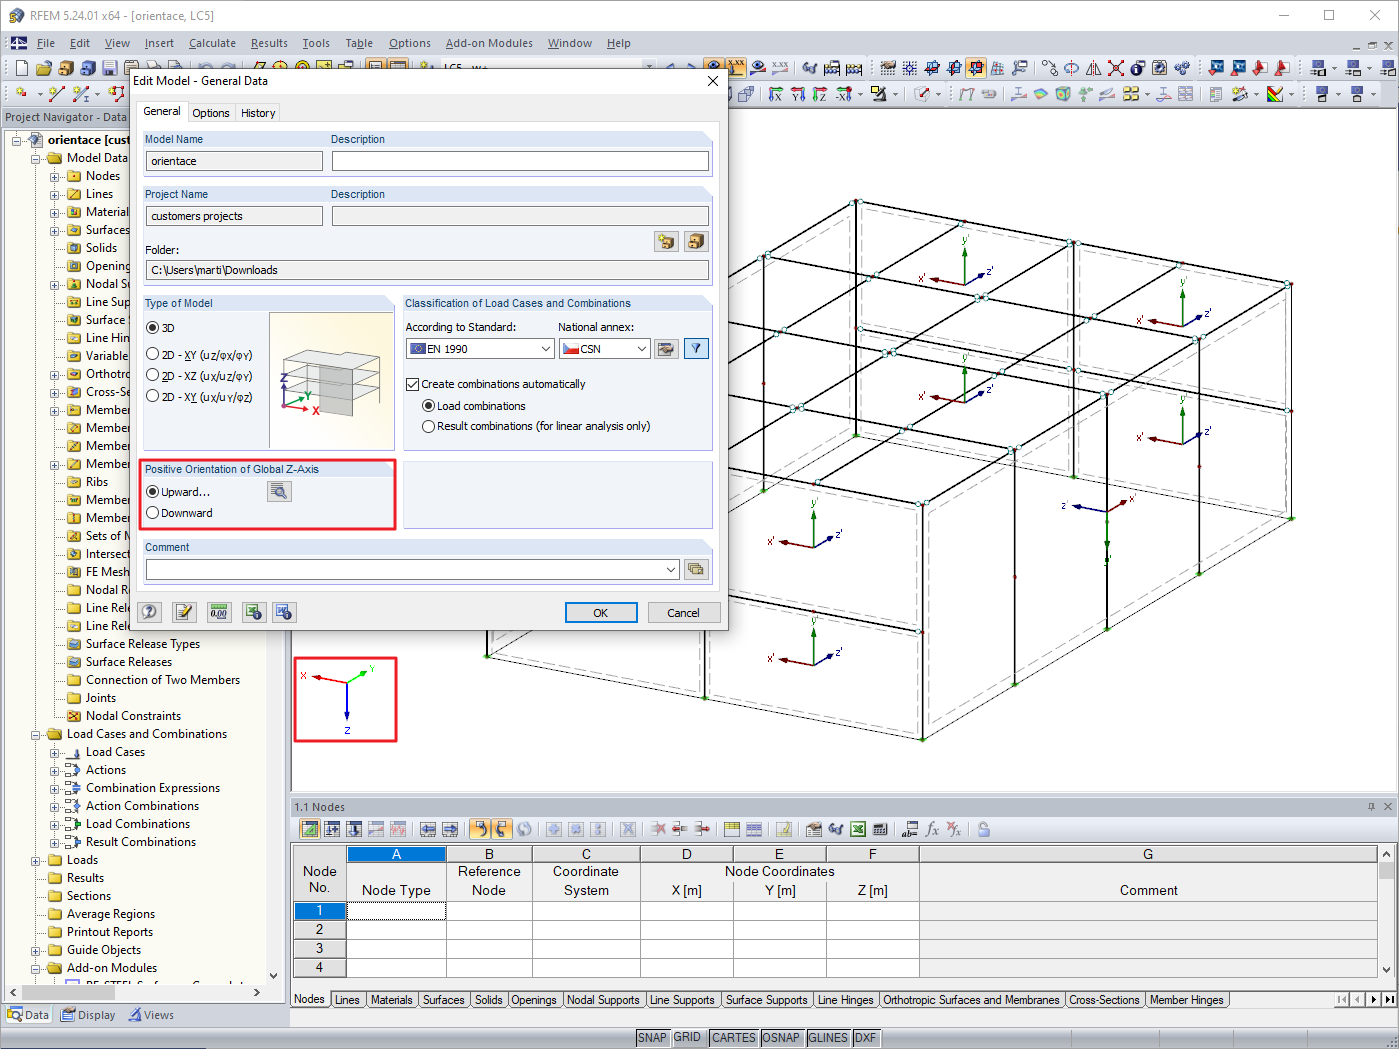Collapse the Model Data tree node
Viewport: 1399px width, 1049px height.
tap(36, 158)
